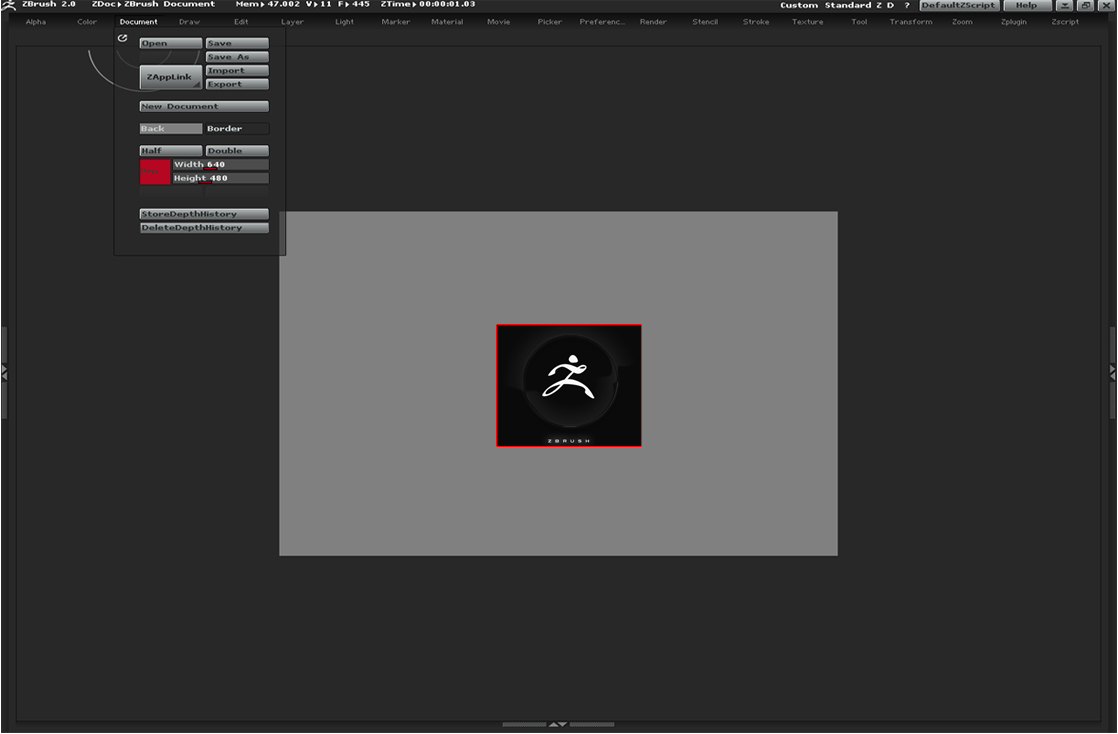The image size is (1118, 734).
Task: Open the Render menu
Action: [653, 22]
